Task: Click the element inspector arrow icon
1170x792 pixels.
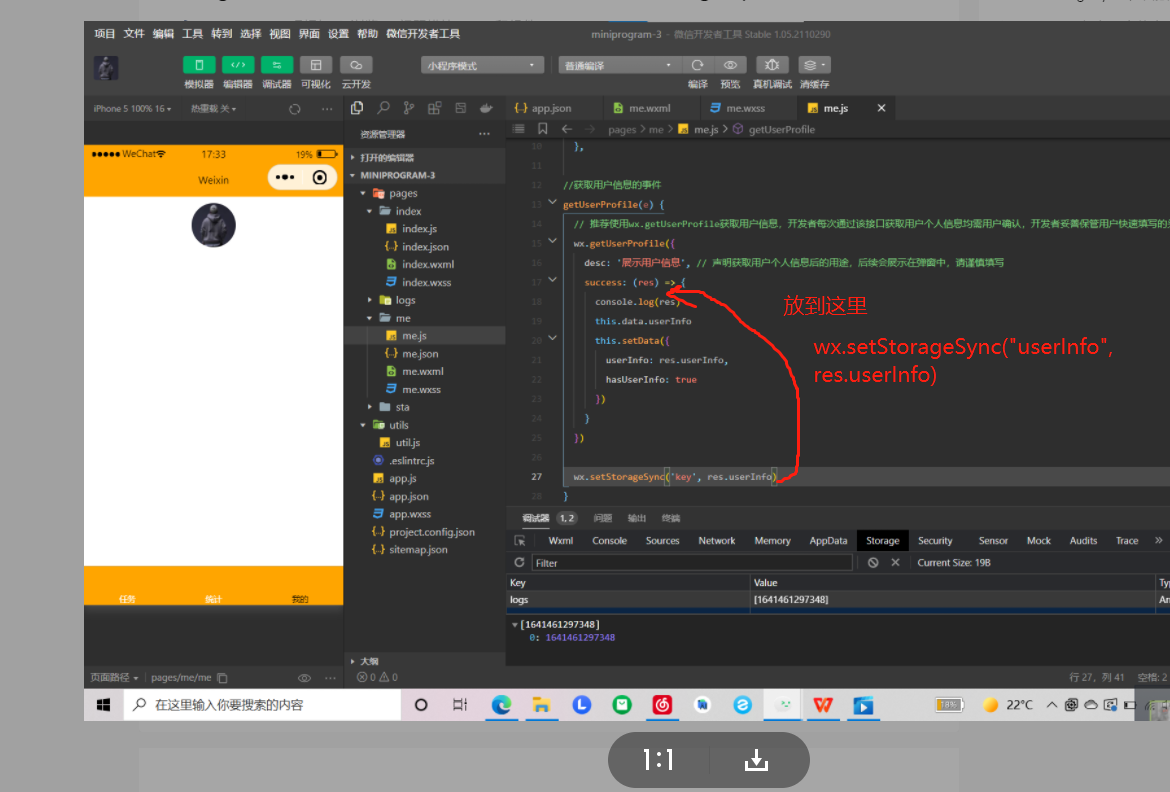Action: [520, 540]
